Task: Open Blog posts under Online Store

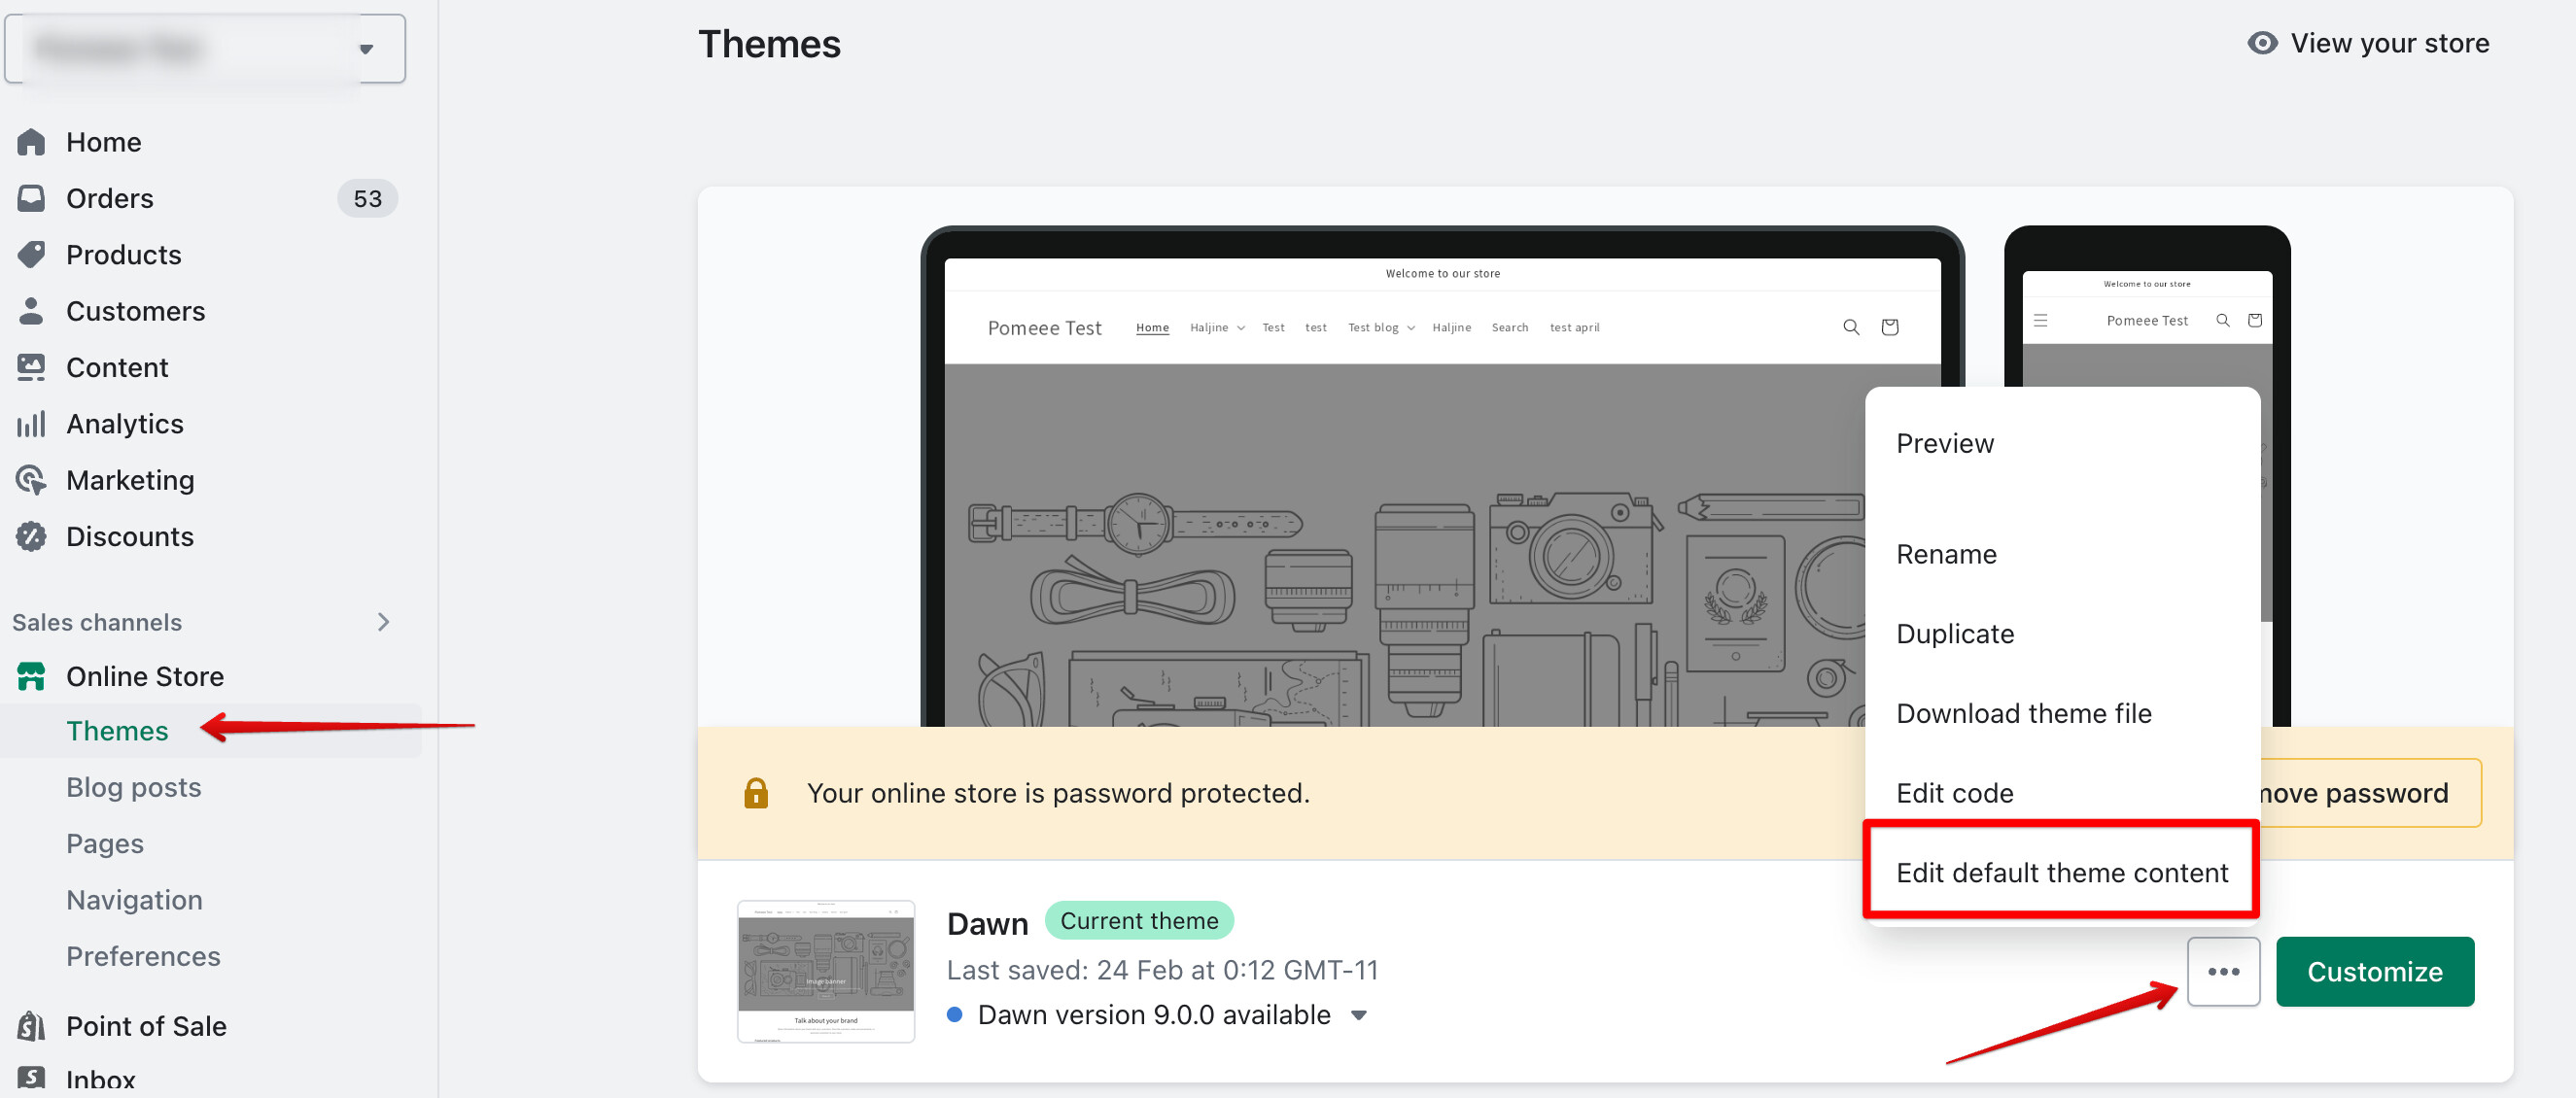Action: tap(133, 787)
